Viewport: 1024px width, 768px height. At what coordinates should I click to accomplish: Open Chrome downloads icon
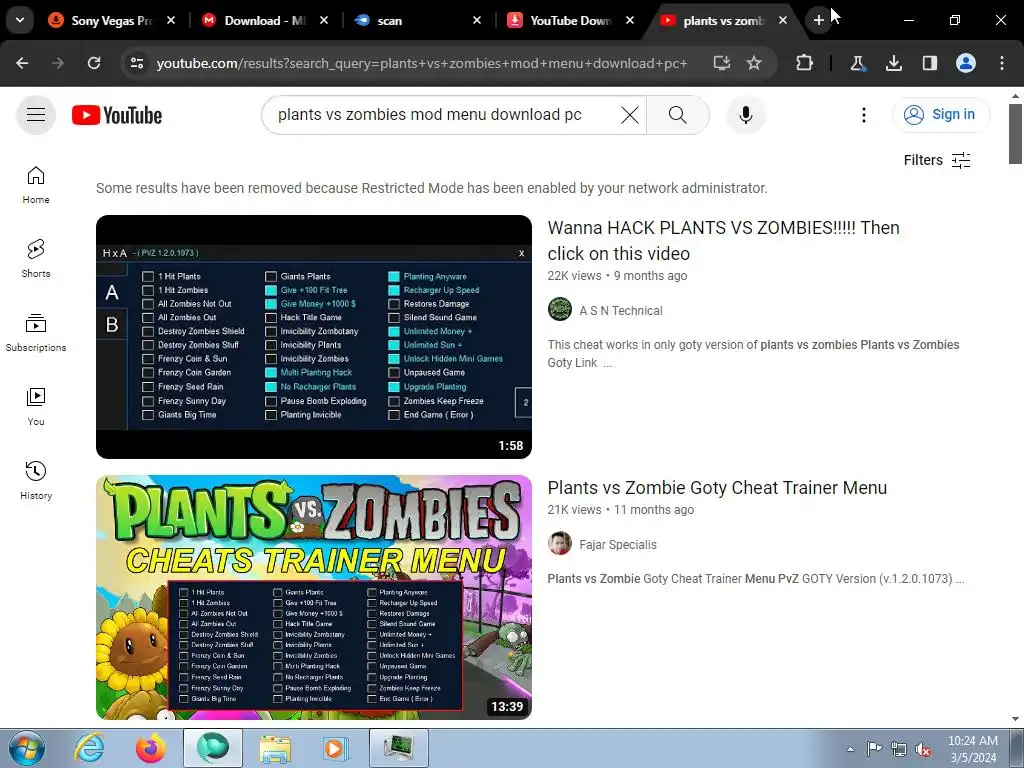tap(894, 63)
